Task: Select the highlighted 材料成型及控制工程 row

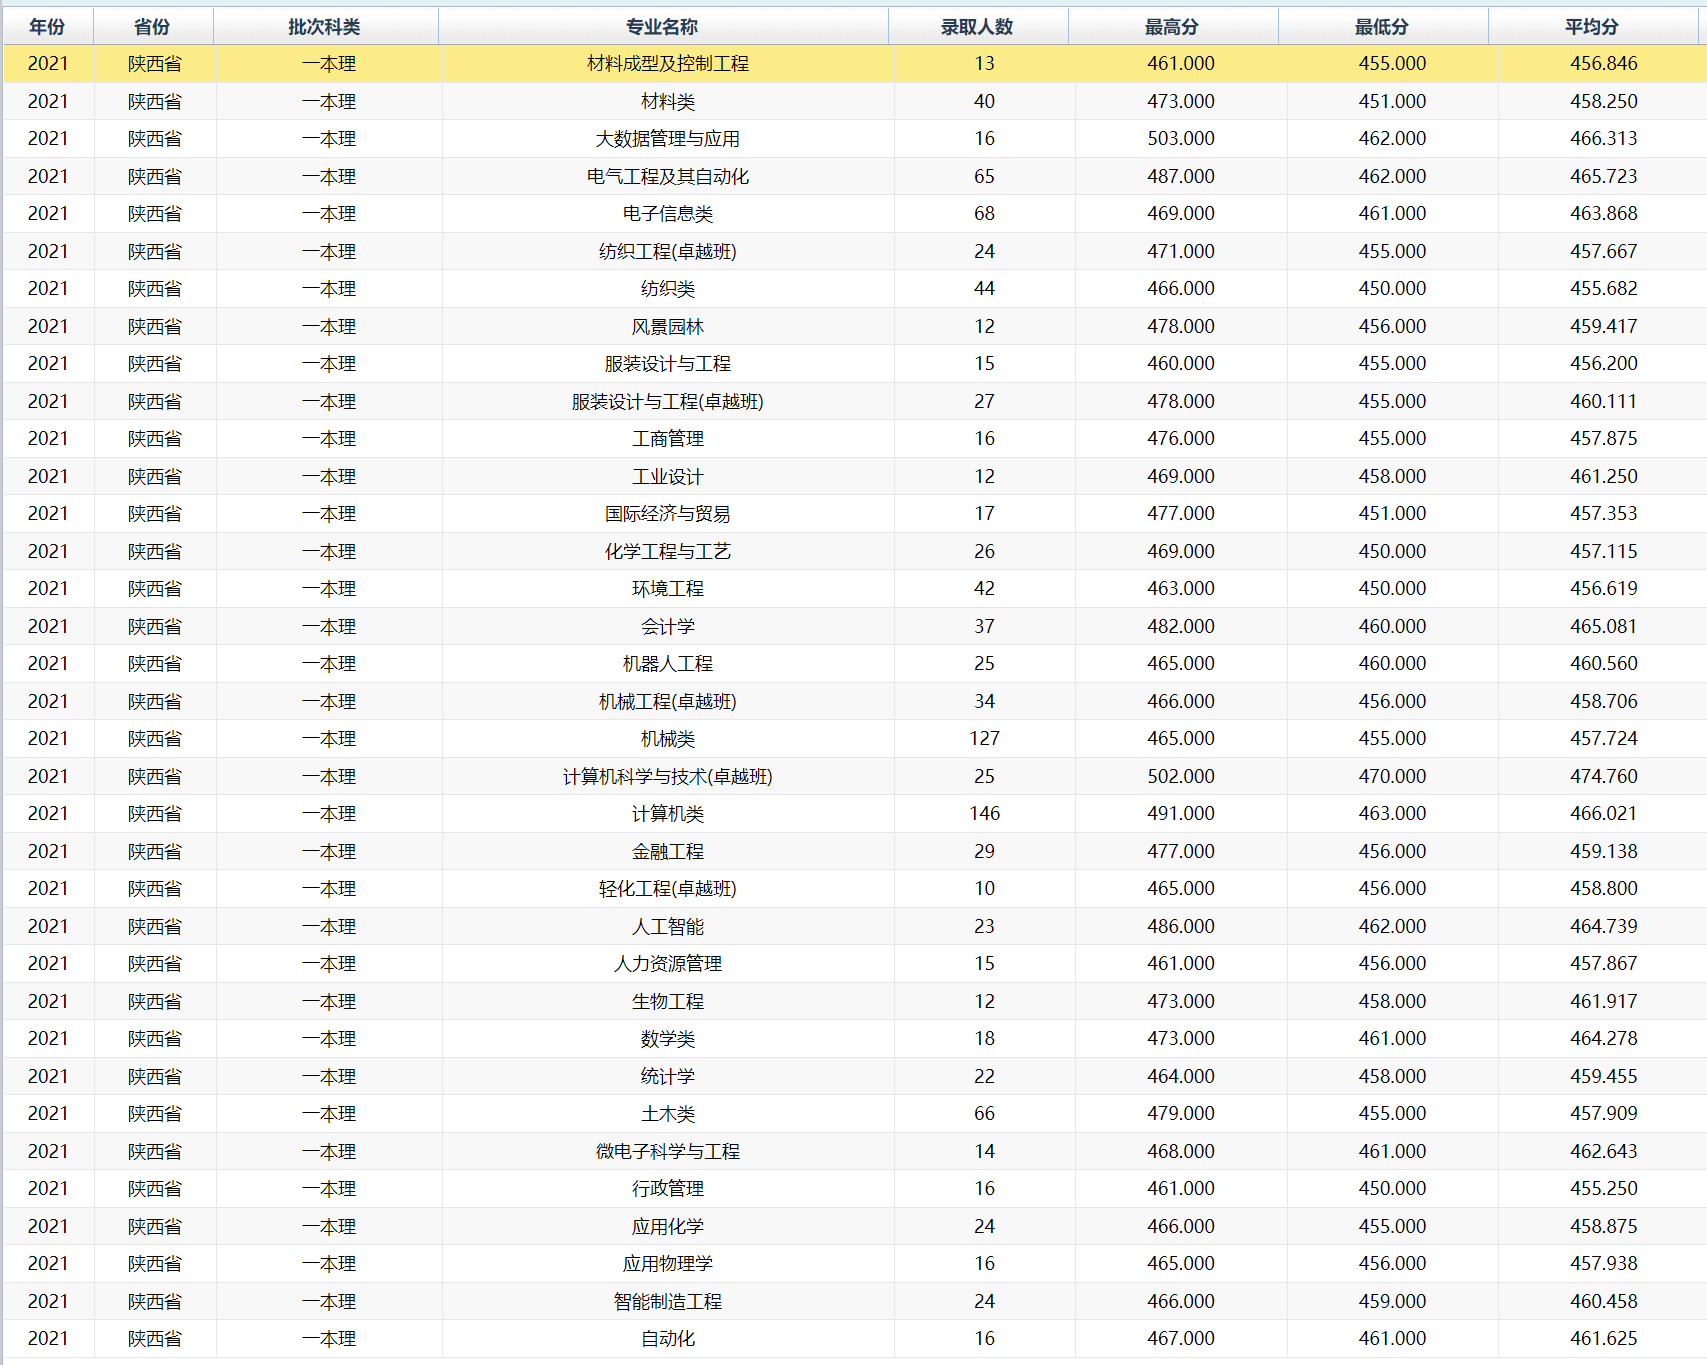Action: (667, 64)
